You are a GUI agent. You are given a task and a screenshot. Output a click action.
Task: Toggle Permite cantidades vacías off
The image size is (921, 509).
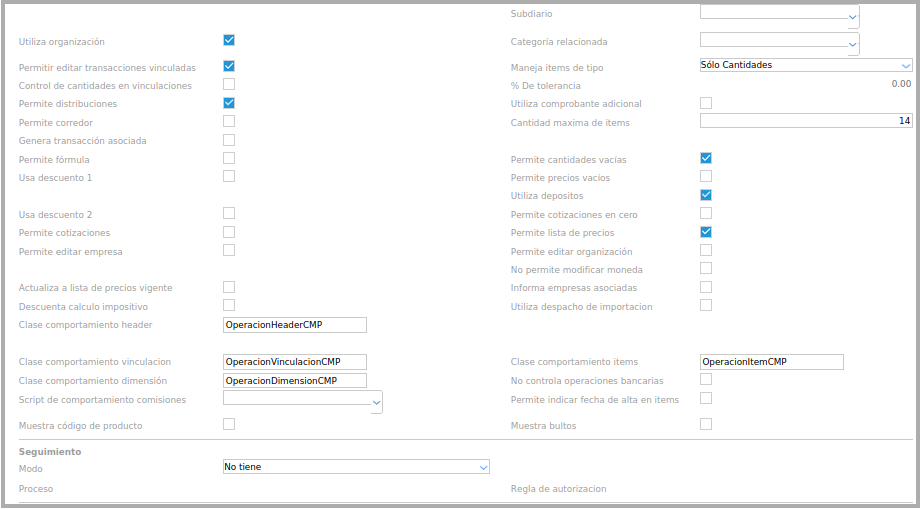706,158
